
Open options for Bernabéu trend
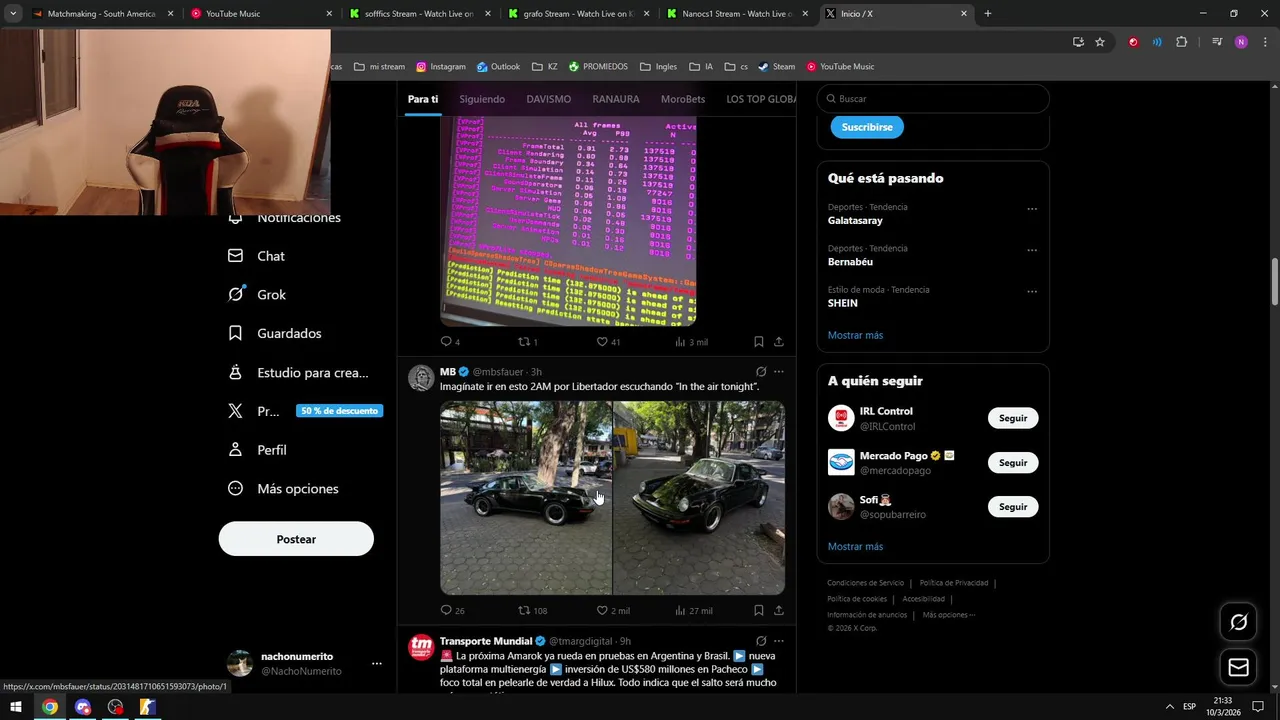(1032, 250)
